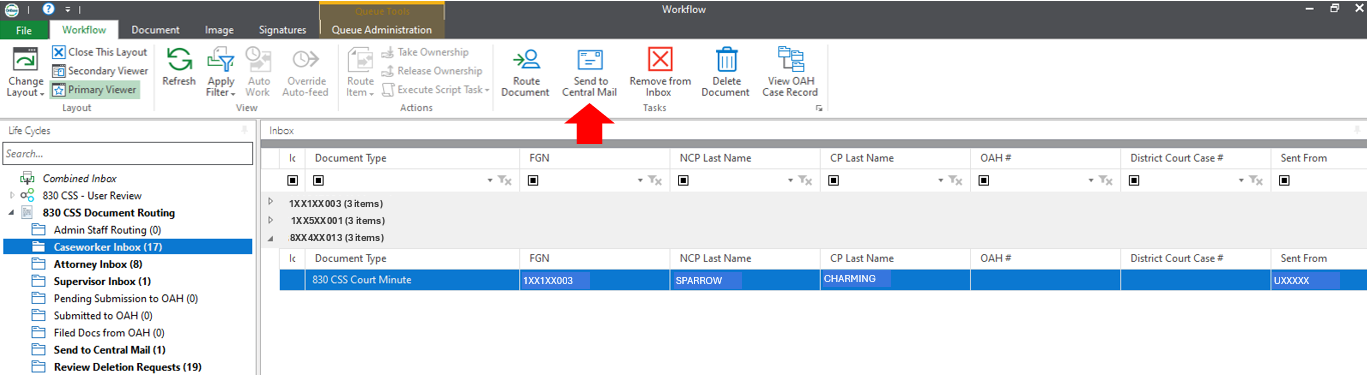Open the Tasks group dialog launcher
The height and width of the screenshot is (377, 1367).
coord(820,108)
